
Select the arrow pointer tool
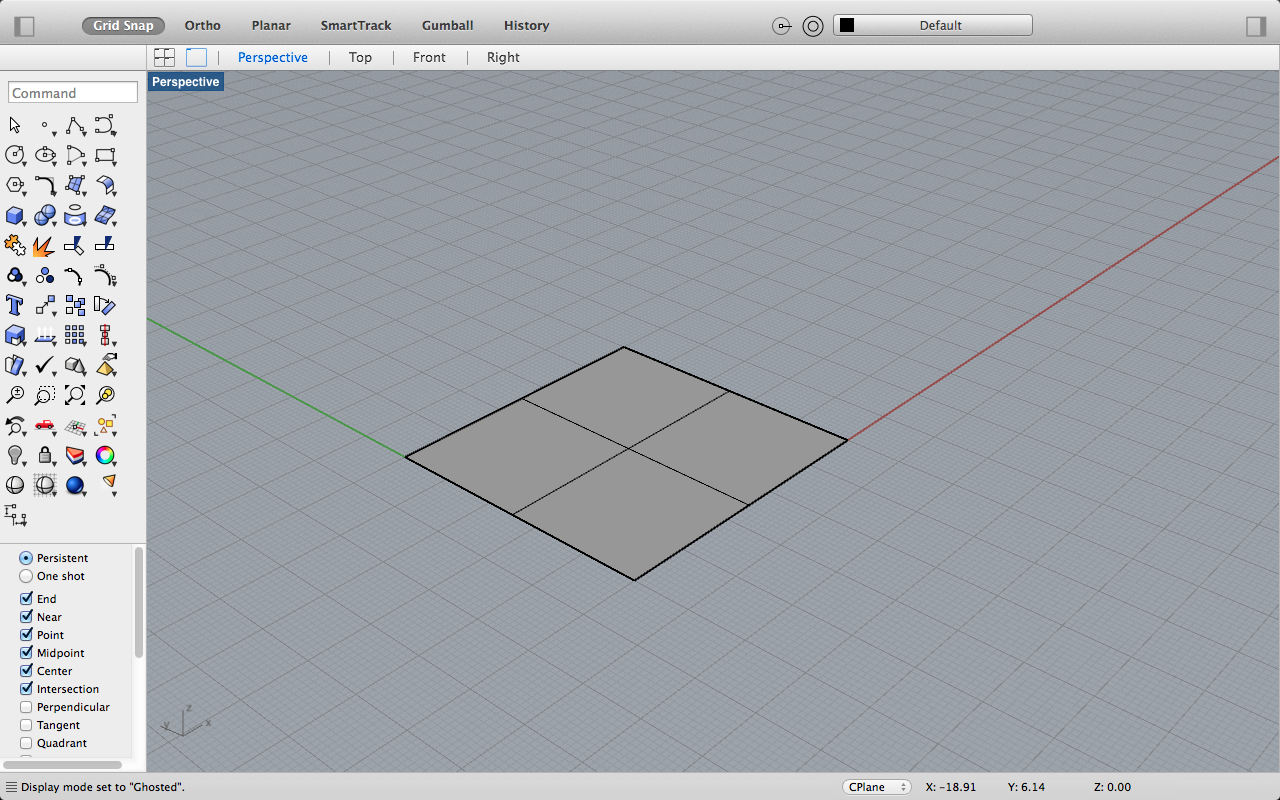point(15,126)
